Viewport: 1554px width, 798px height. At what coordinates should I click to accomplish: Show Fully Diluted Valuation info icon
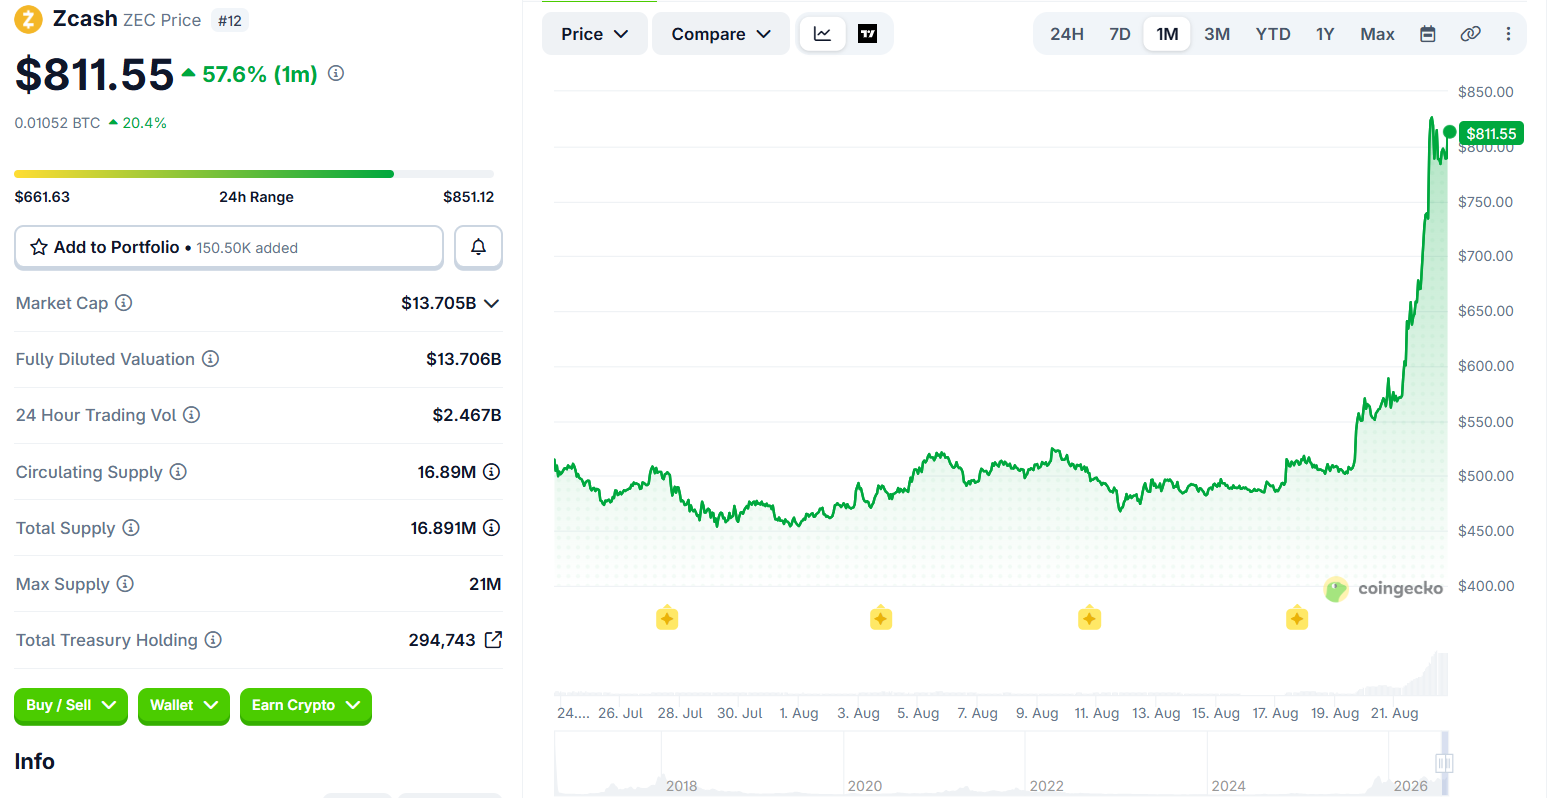pyautogui.click(x=211, y=358)
